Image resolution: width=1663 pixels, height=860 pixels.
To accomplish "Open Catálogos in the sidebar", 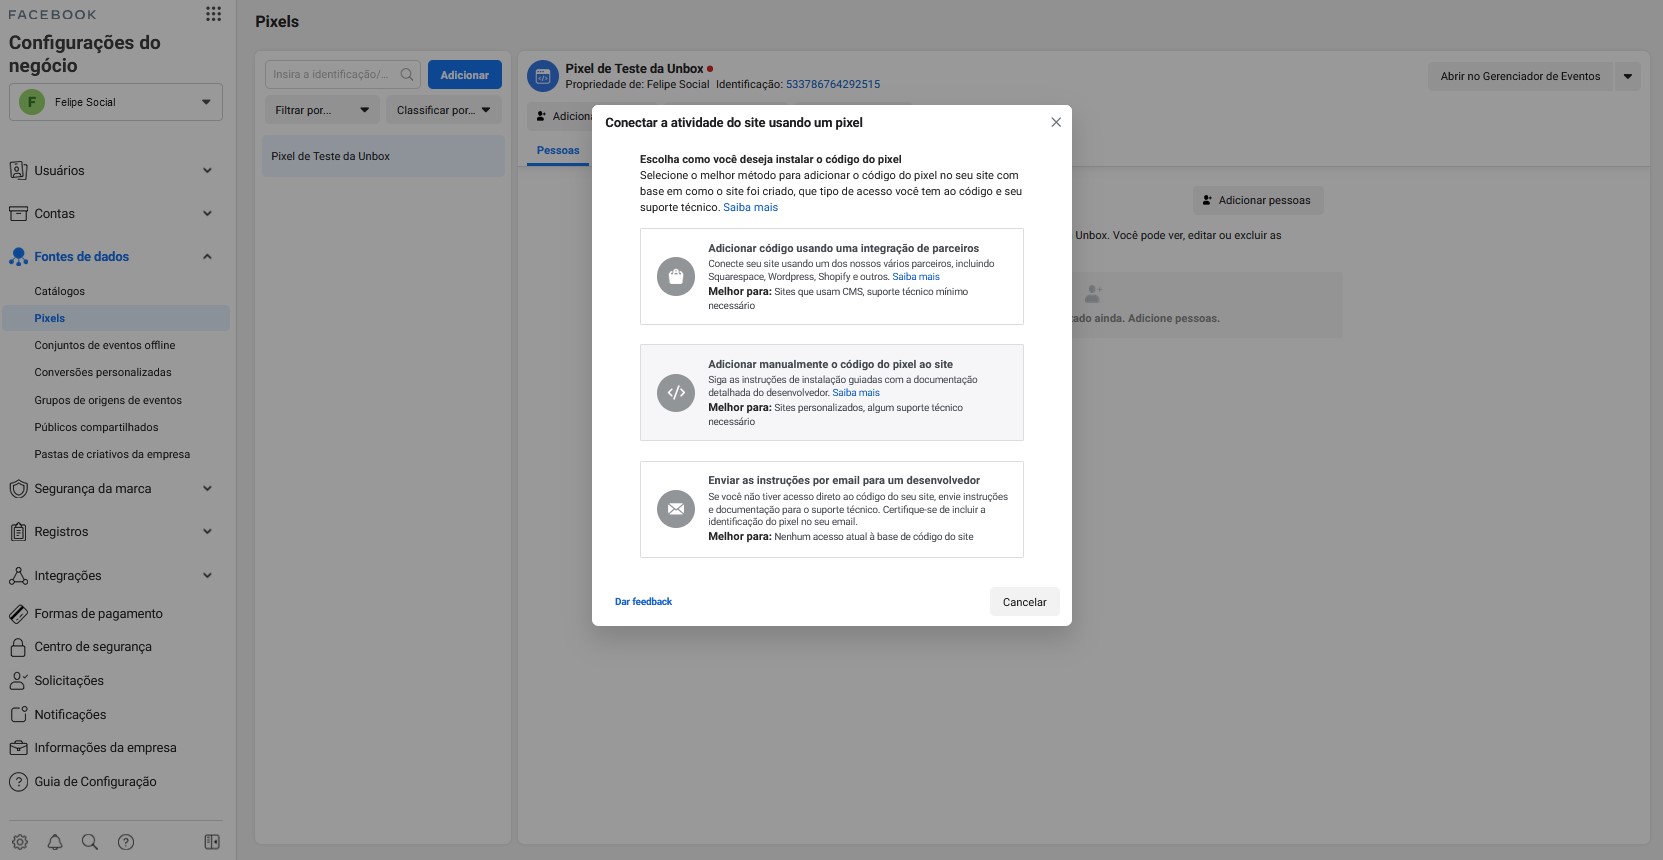I will 60,291.
